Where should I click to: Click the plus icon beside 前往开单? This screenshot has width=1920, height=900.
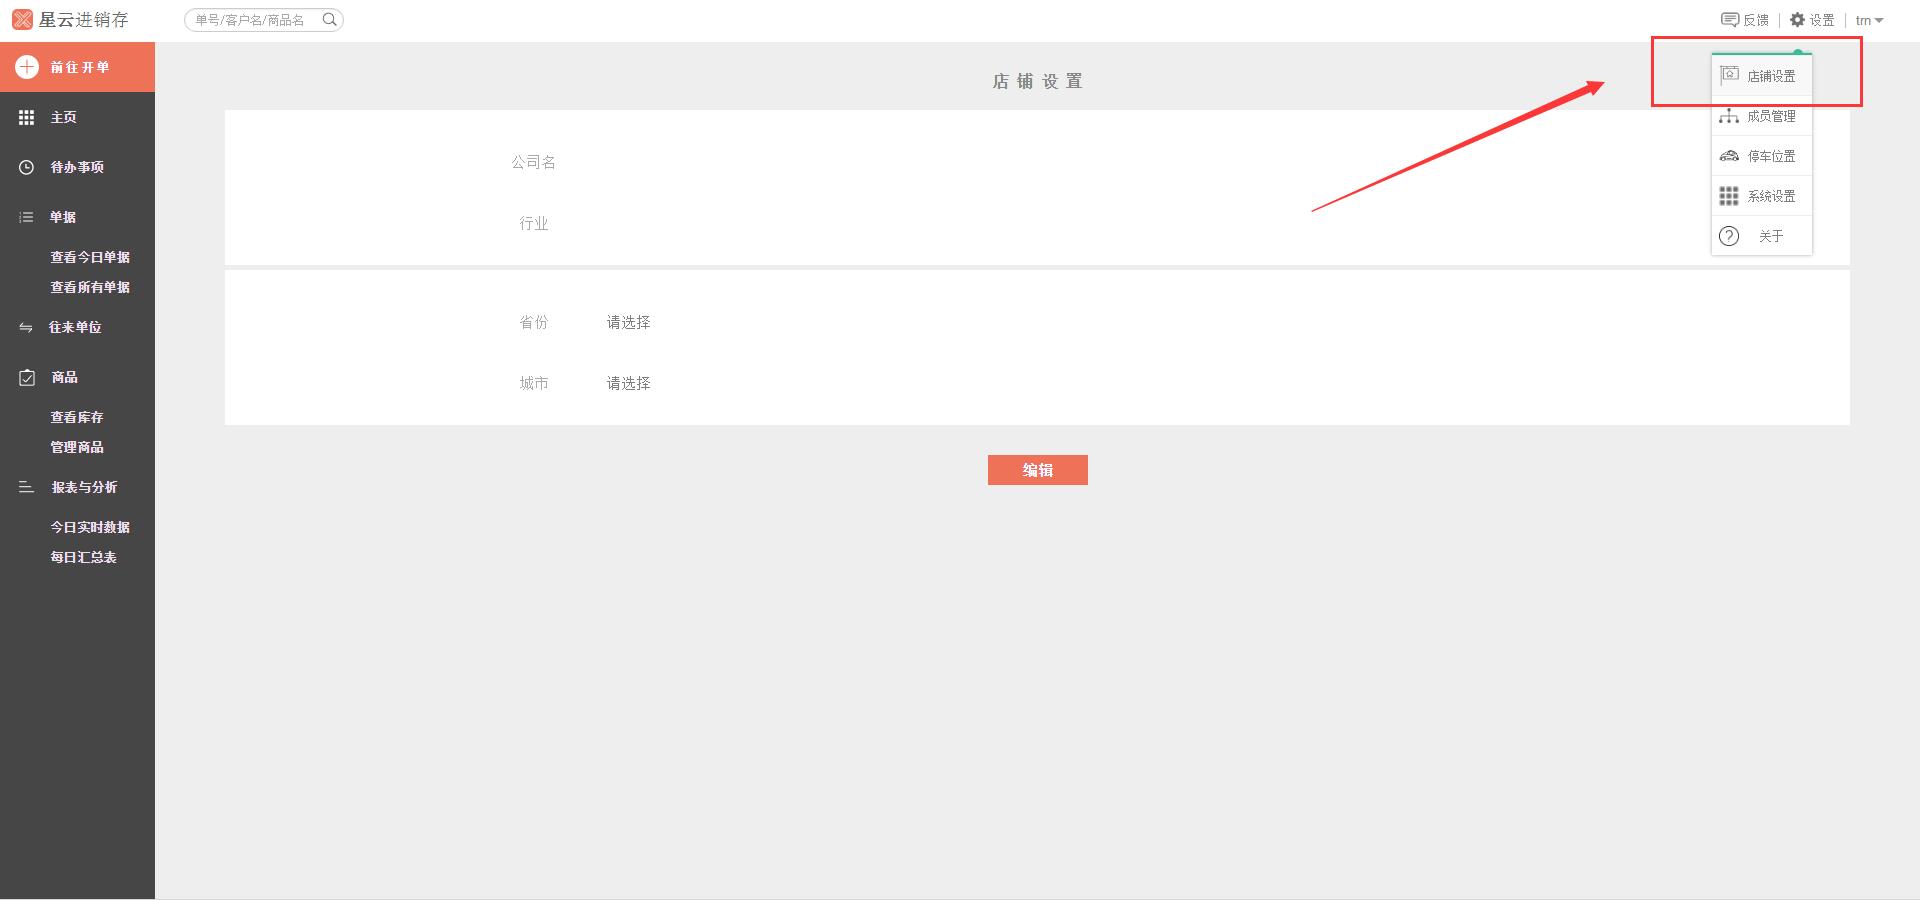point(27,67)
